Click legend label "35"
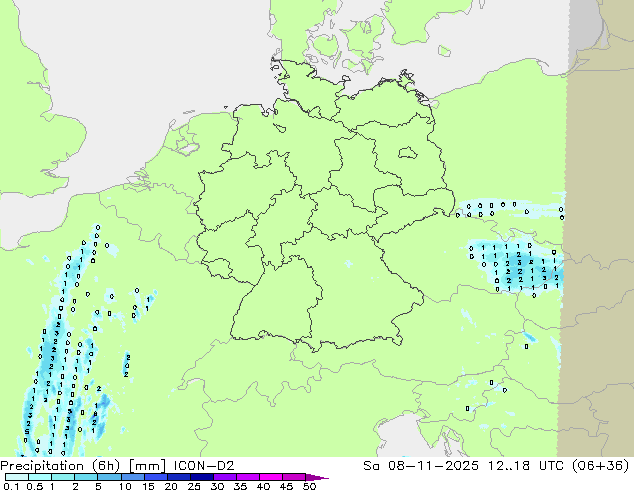The width and height of the screenshot is (634, 490). (x=240, y=486)
